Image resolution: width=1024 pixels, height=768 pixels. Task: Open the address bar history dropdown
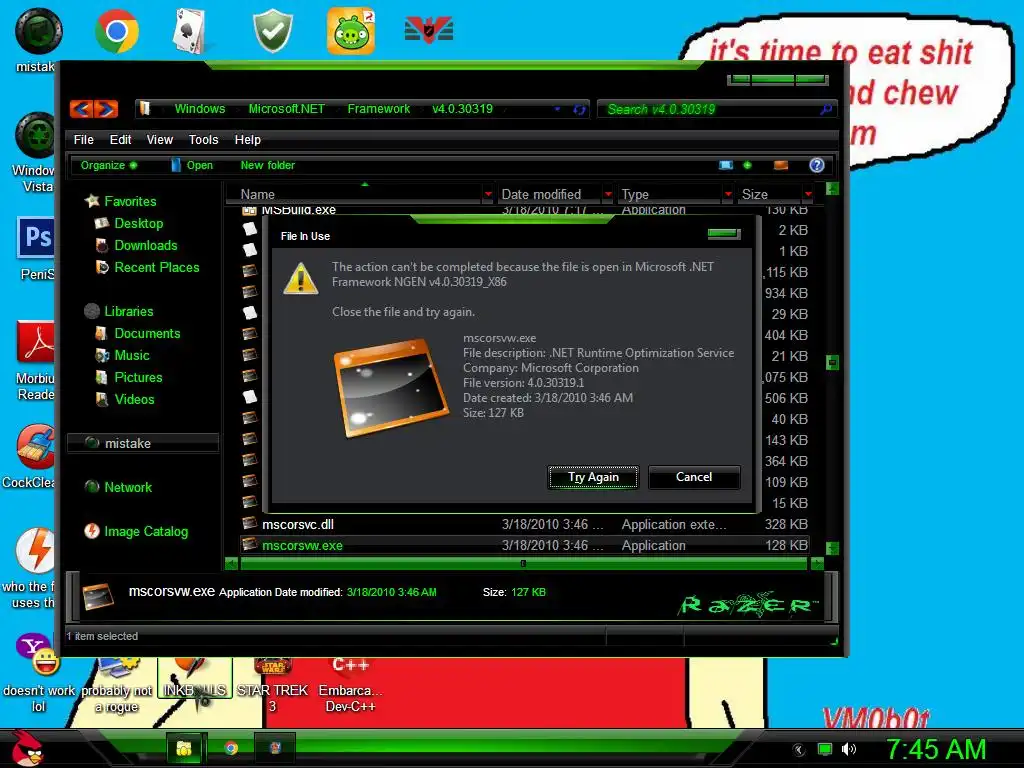click(557, 109)
